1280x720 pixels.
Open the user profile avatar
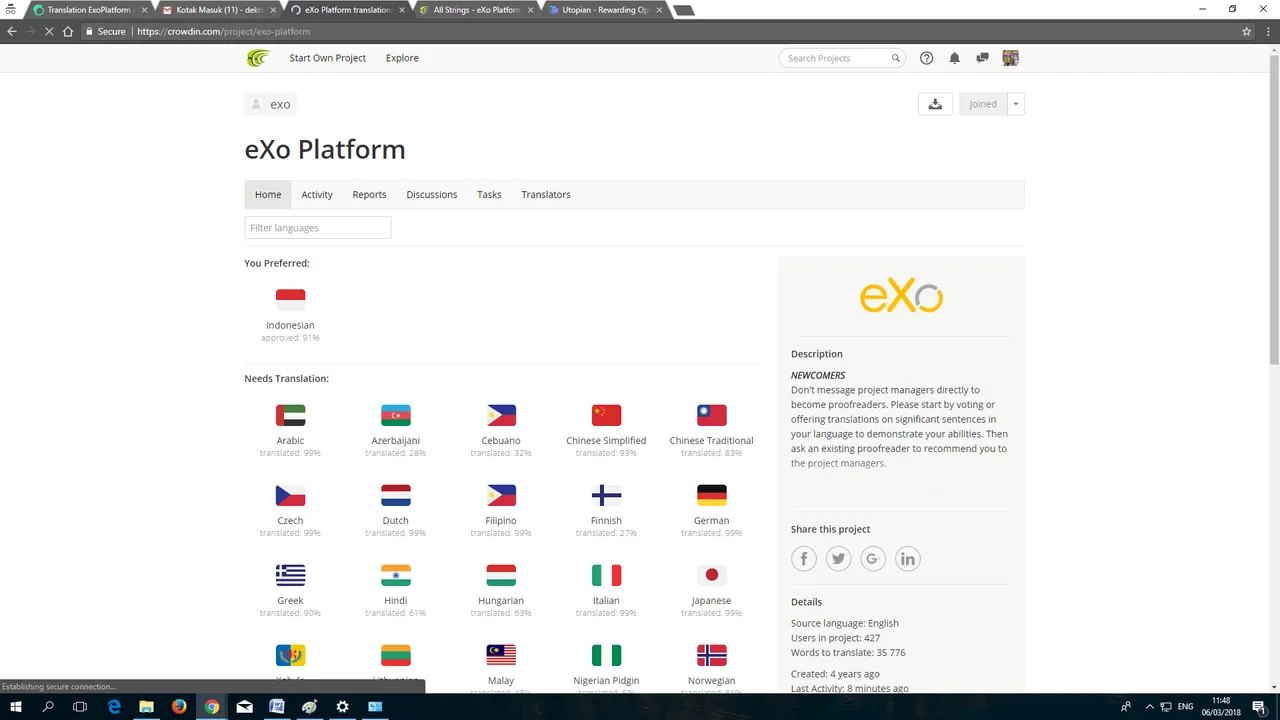point(1010,58)
